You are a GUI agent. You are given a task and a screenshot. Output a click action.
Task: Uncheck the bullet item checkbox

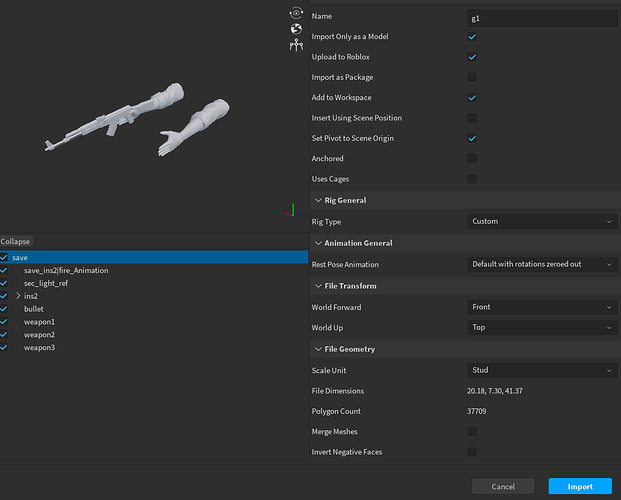pyautogui.click(x=5, y=309)
